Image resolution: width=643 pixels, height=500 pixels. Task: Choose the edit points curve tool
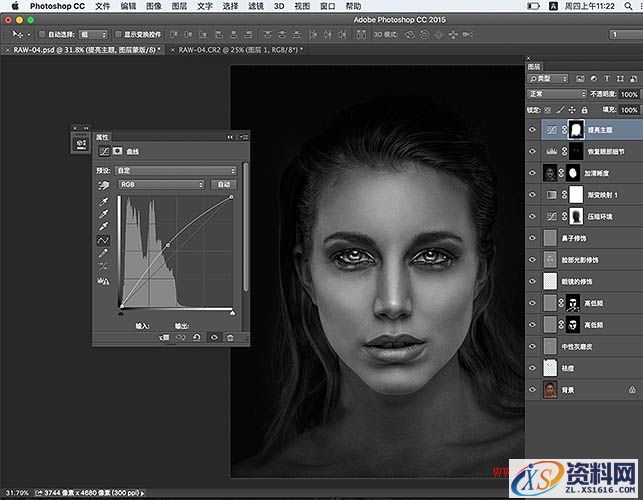103,241
